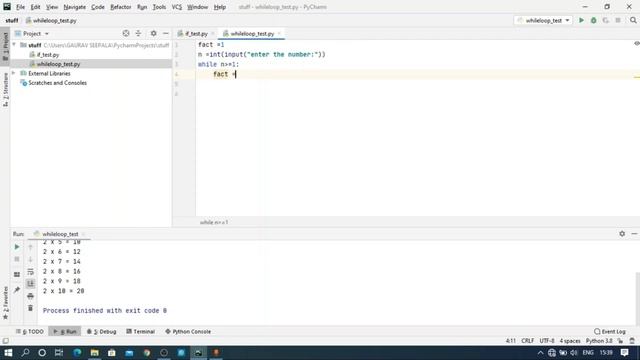Open Search Everywhere magnifier icon
The height and width of the screenshot is (360, 640).
[x=633, y=20]
